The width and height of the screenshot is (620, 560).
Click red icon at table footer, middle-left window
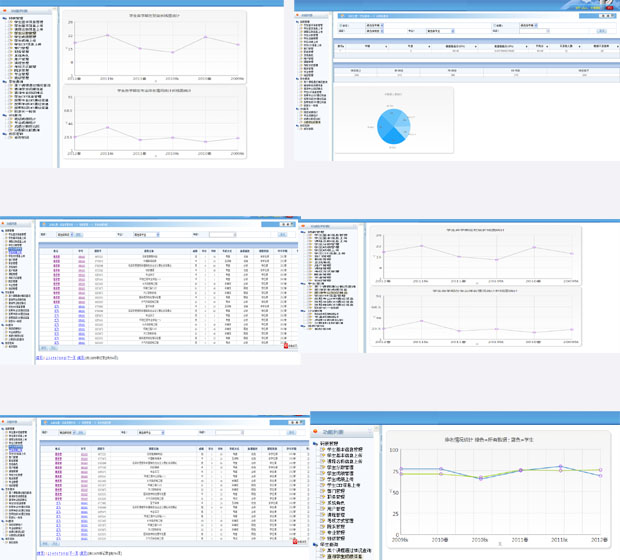286,345
